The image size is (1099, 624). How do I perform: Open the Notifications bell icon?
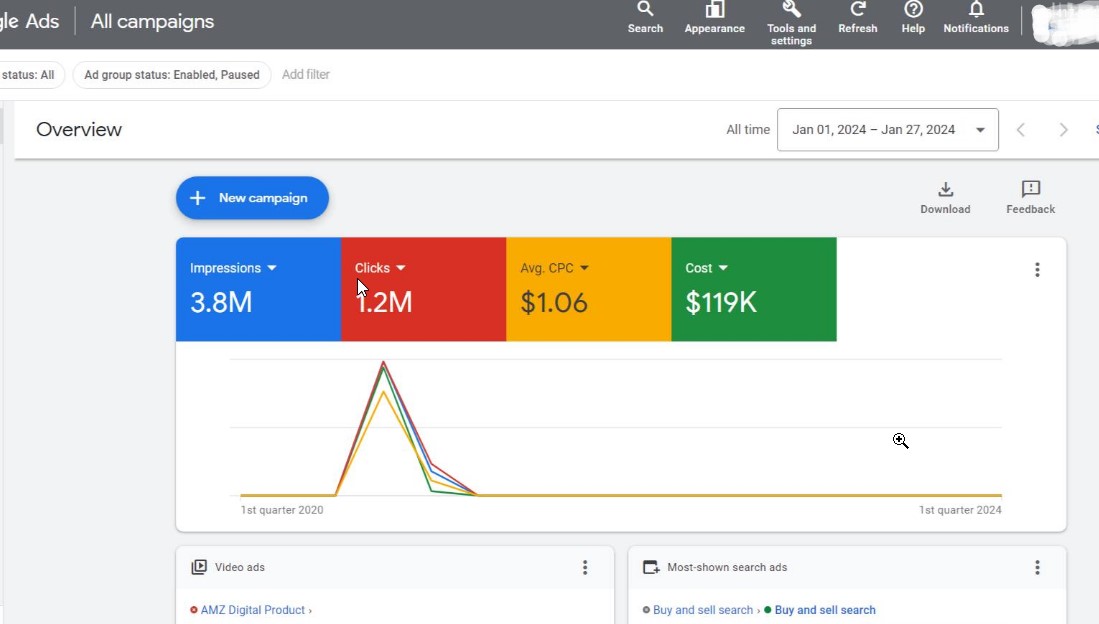[976, 10]
